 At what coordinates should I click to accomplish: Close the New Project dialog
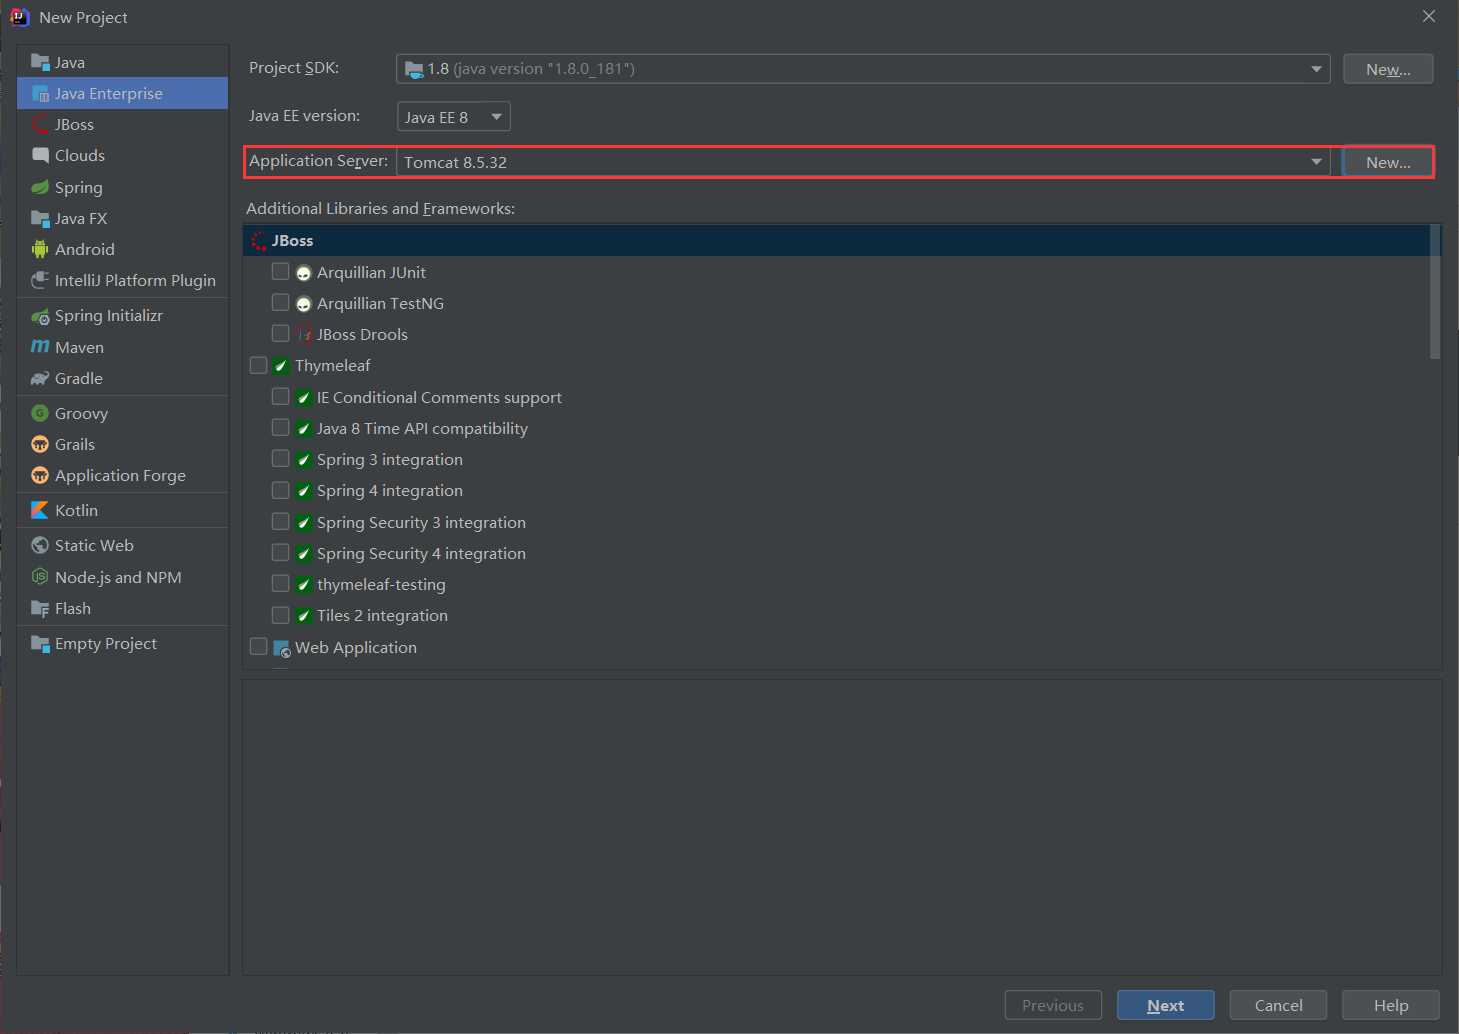pyautogui.click(x=1429, y=16)
